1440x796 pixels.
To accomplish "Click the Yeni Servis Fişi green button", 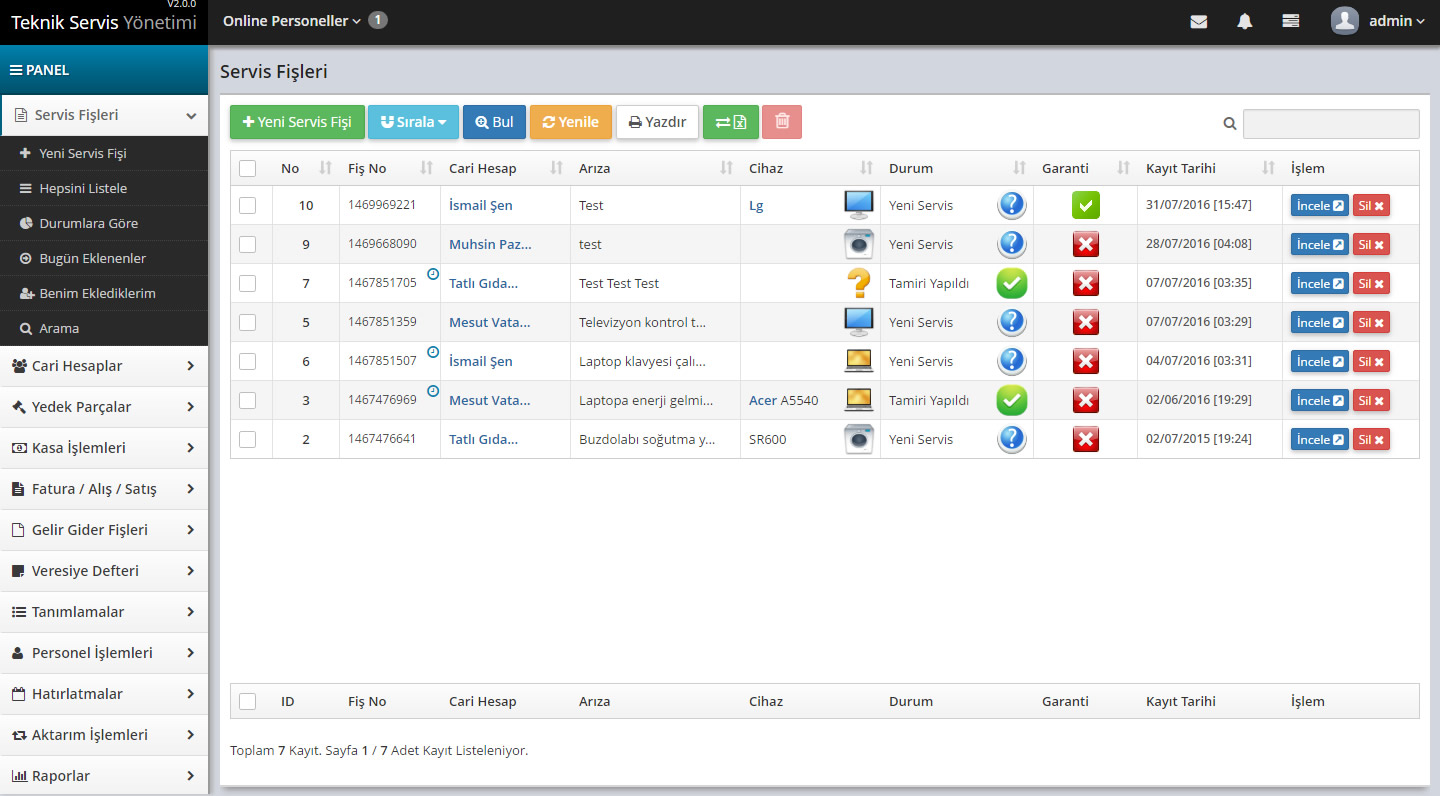I will pos(297,122).
